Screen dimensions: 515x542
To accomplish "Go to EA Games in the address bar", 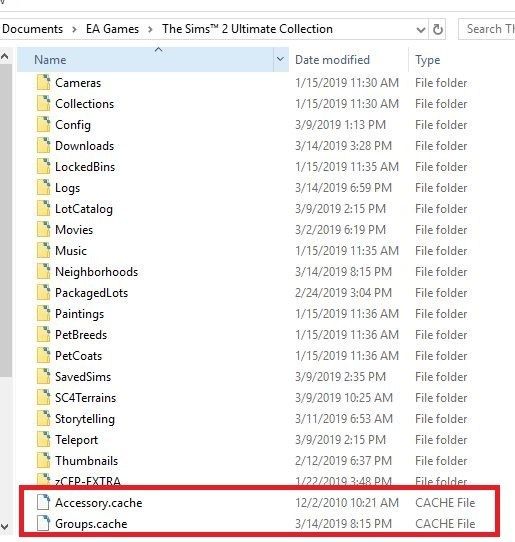I will point(112,29).
